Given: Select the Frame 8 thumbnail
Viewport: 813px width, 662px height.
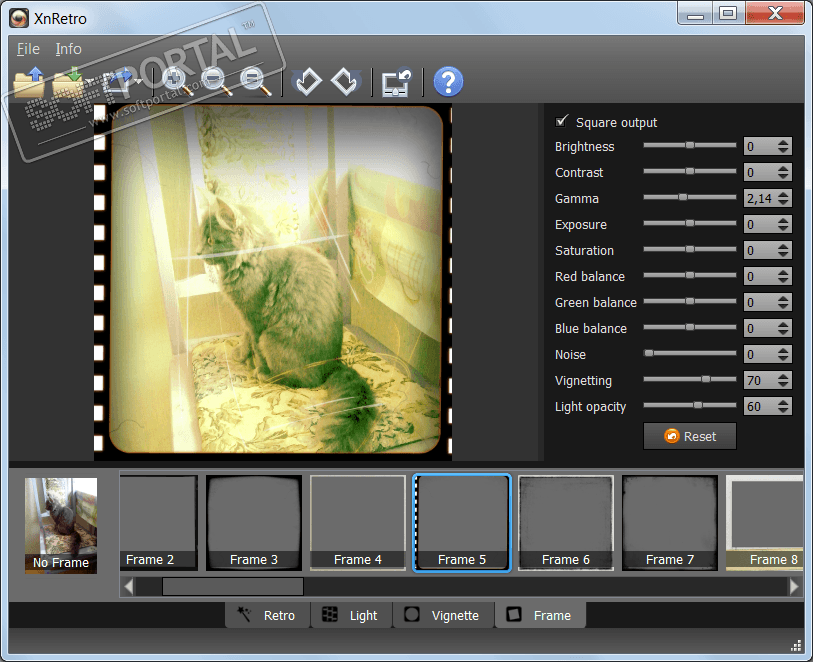Looking at the screenshot, I should pyautogui.click(x=765, y=523).
